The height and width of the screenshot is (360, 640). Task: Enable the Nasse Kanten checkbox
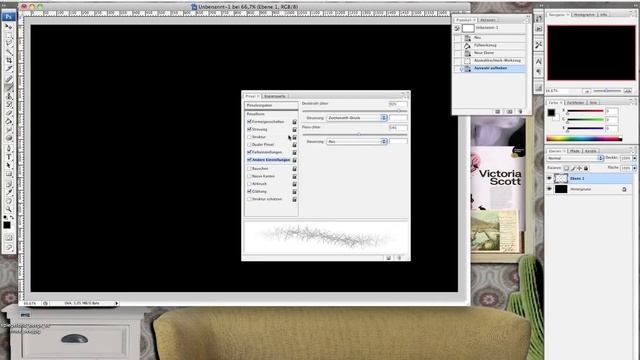point(249,176)
